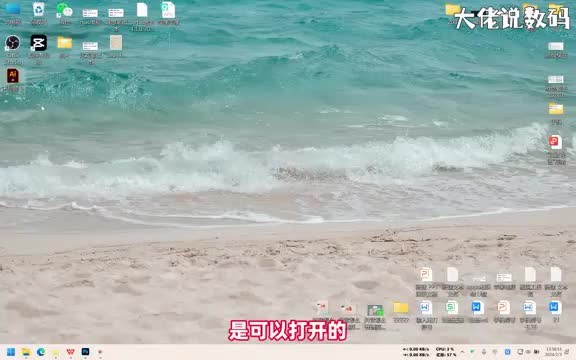576x360 pixels.
Task: Click the blue square tray icon
Action: click(507, 352)
